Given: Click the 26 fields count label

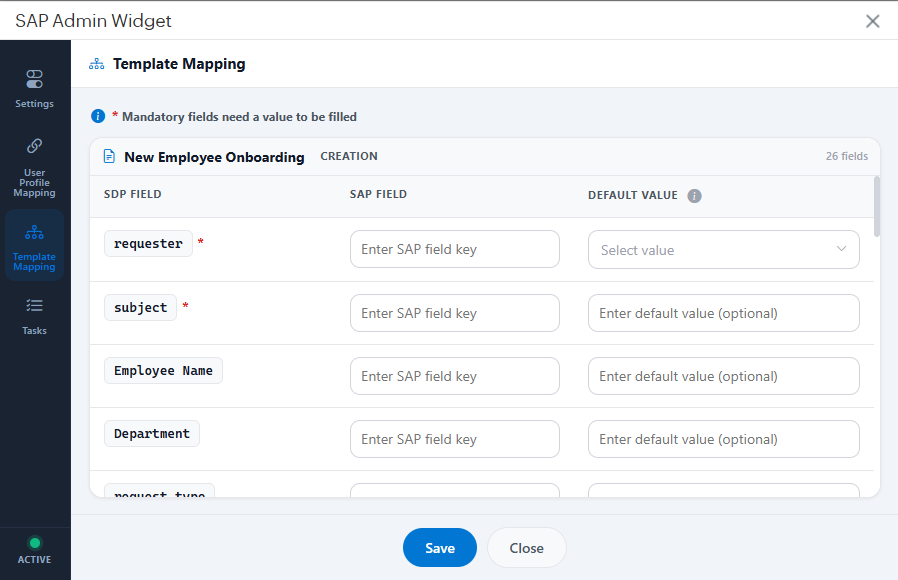Looking at the screenshot, I should pos(846,156).
